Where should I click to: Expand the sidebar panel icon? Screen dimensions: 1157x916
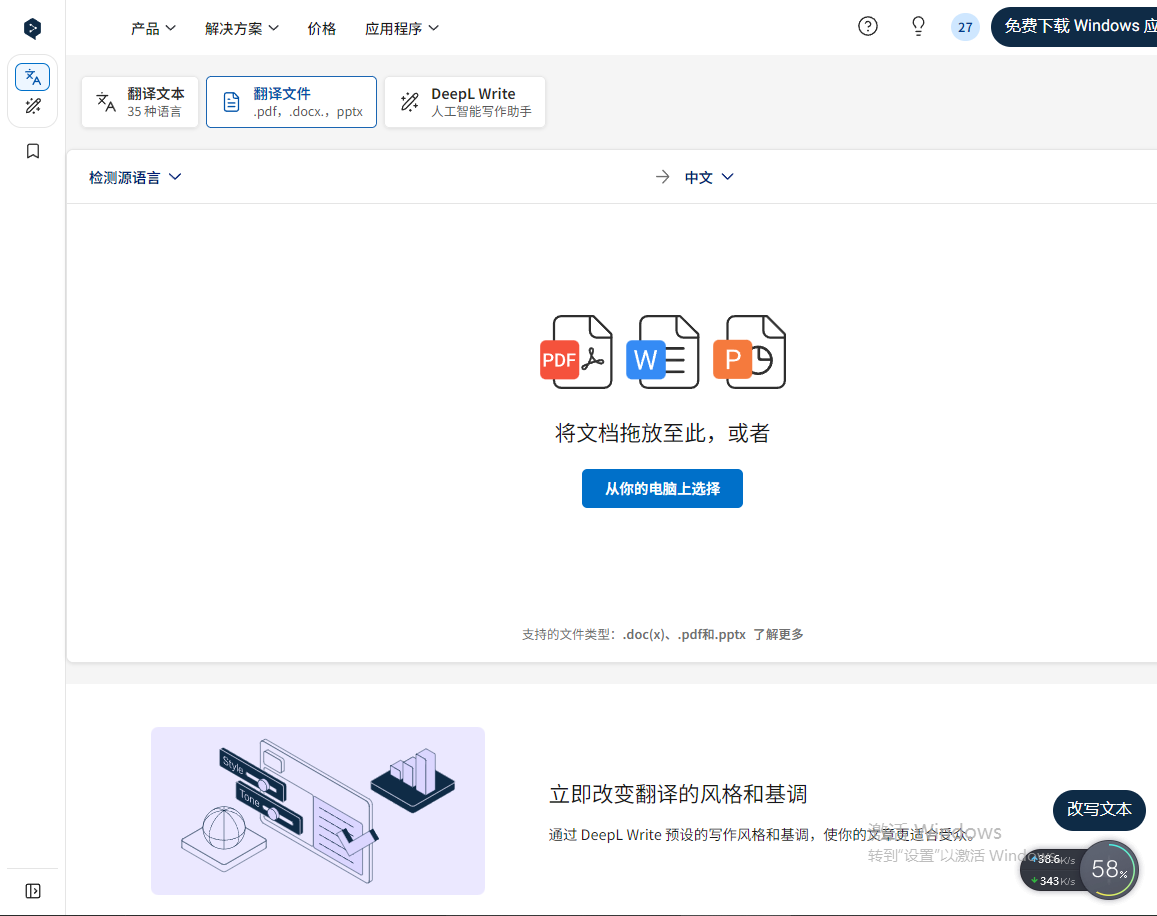point(32,891)
